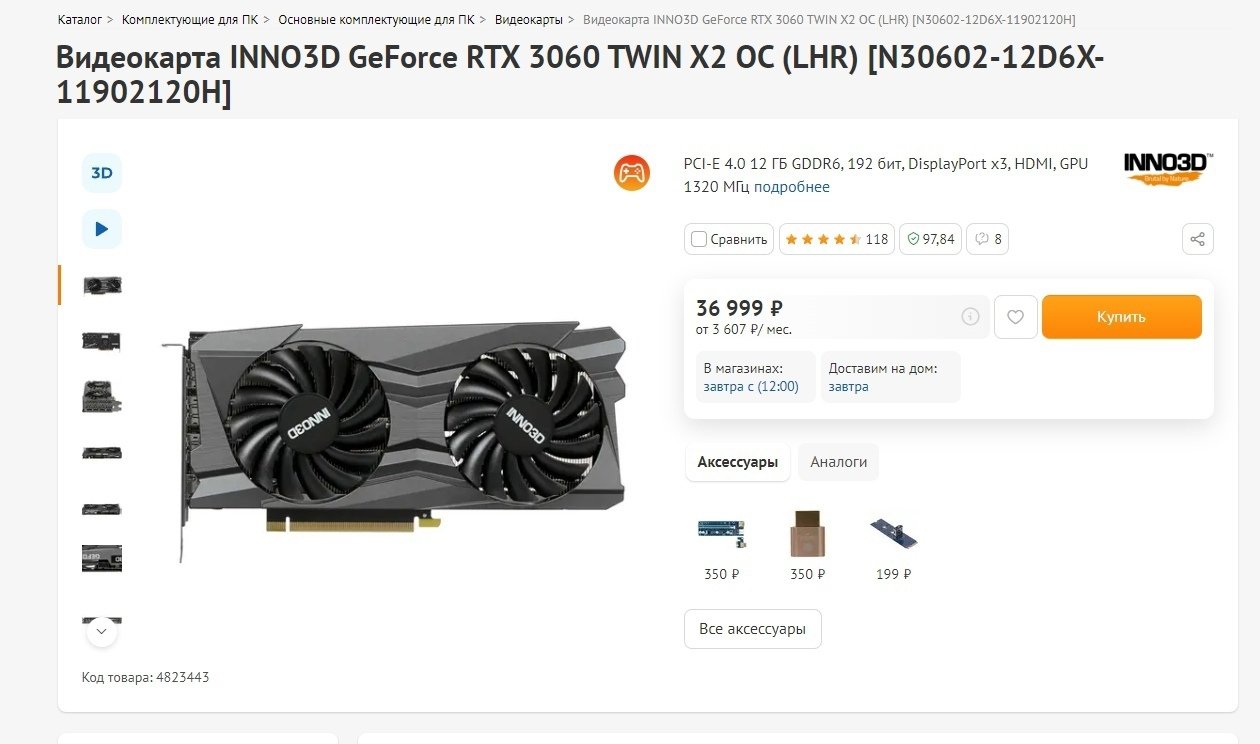The height and width of the screenshot is (744, 1260).
Task: Click the store pickup link завтра с (12:00)
Action: (751, 386)
